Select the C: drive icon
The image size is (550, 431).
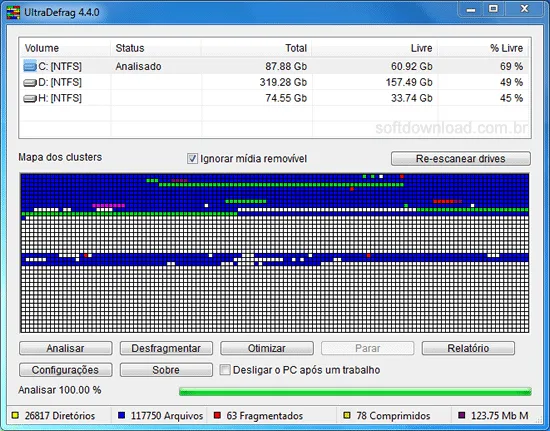[30, 66]
